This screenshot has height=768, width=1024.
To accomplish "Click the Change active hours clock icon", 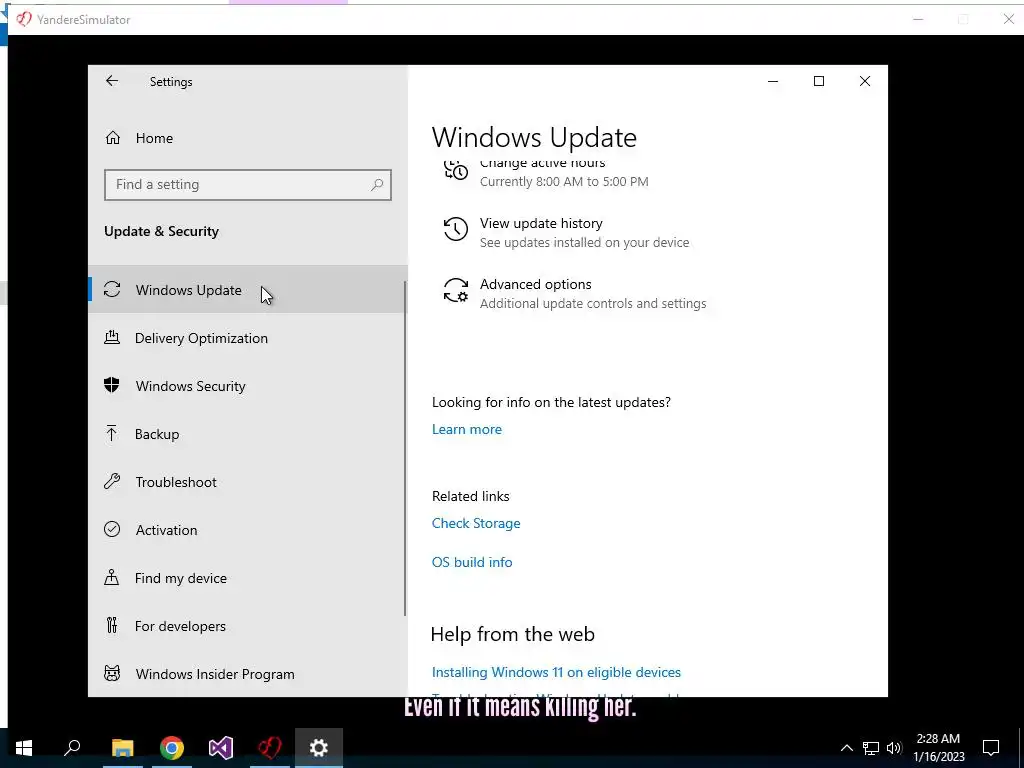I will (x=456, y=170).
